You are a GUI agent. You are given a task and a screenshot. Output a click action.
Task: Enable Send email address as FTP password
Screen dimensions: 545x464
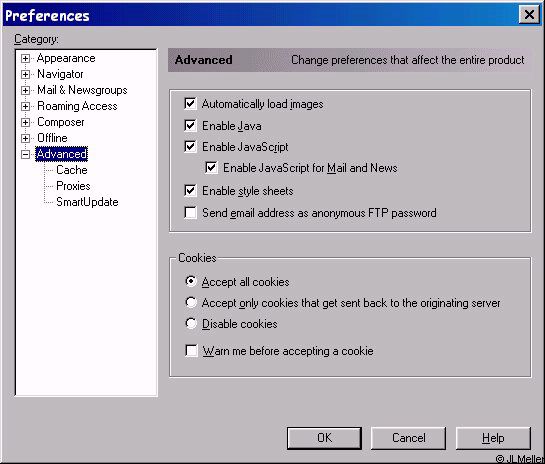(x=190, y=212)
